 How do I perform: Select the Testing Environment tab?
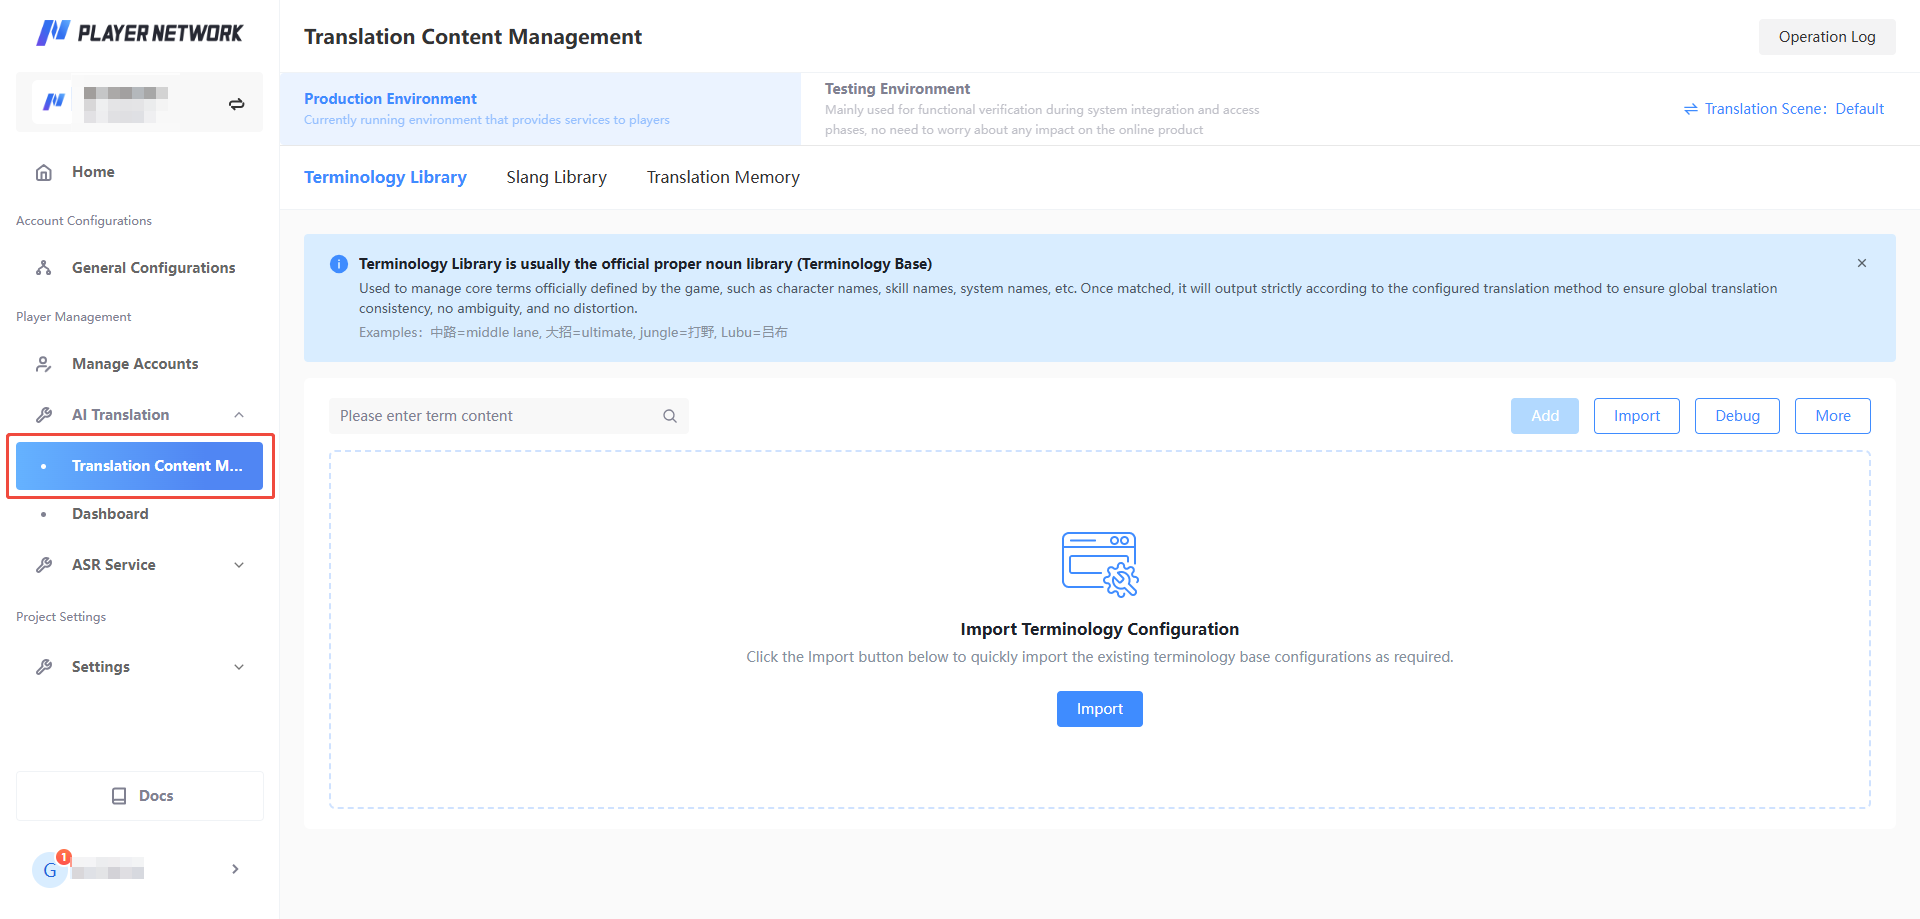1042,109
